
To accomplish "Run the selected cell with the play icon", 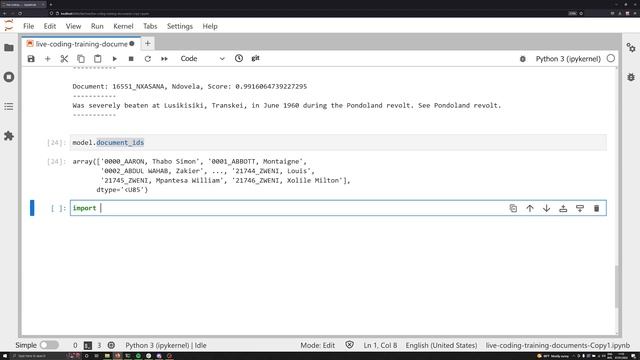I will tap(114, 59).
